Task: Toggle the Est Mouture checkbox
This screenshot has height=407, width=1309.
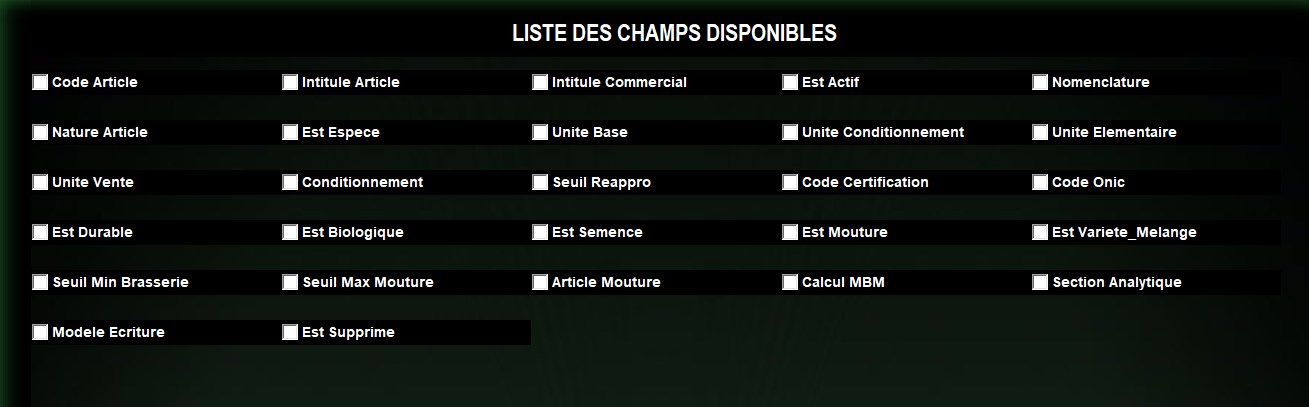Action: [x=790, y=232]
